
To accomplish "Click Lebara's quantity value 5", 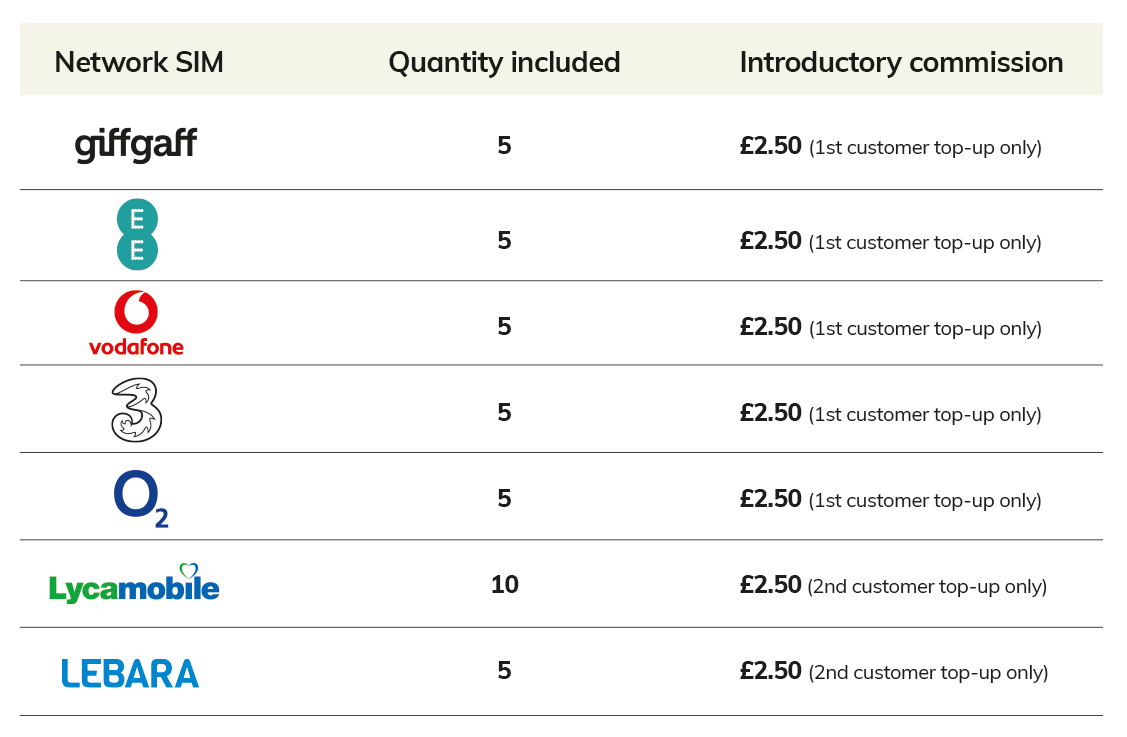I will pyautogui.click(x=505, y=671).
